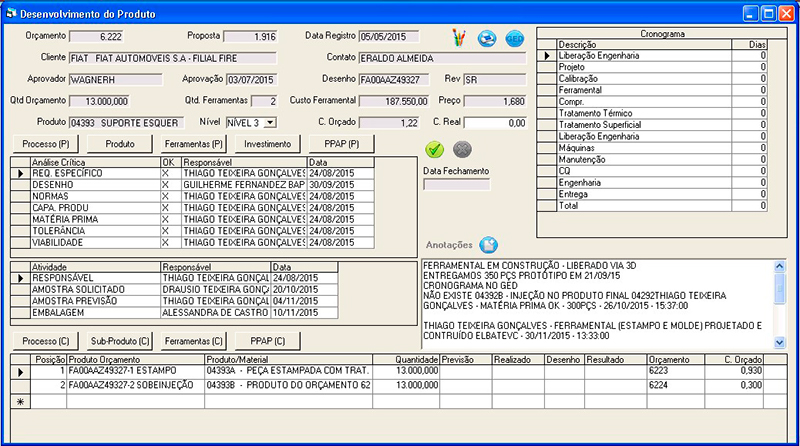Toggle OK mark for NORMAS row
This screenshot has height=446, width=800.
pos(171,196)
